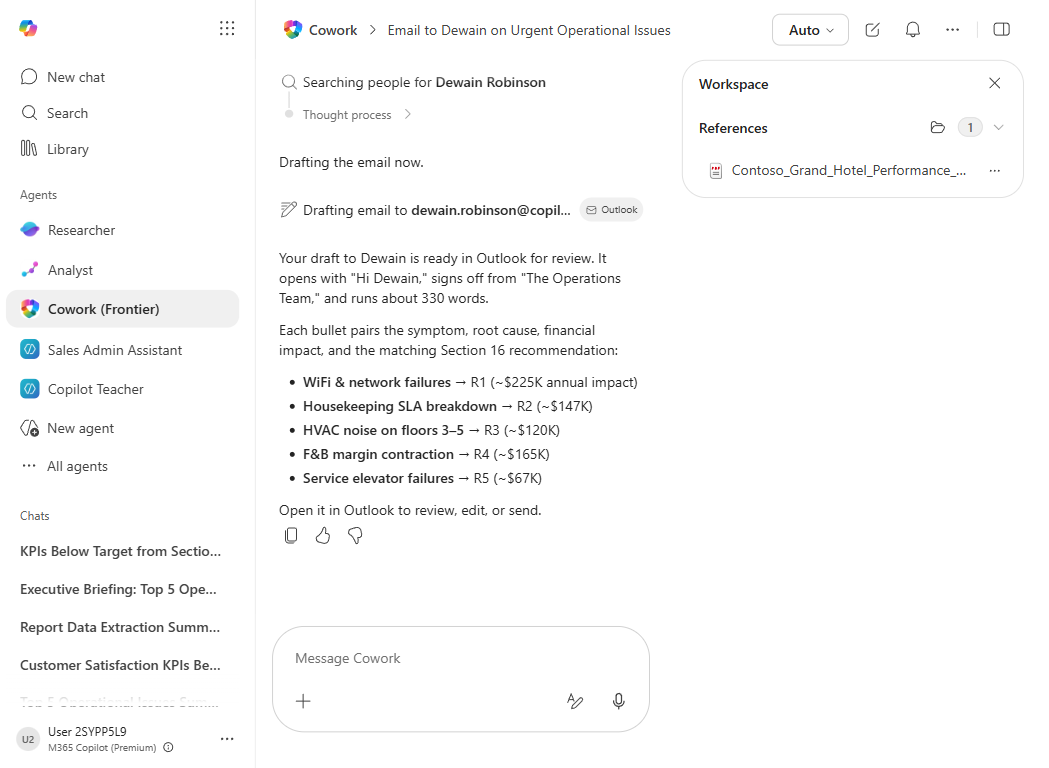Screen dimensions: 1049x768
Task: Give the response a thumbs down
Action: point(355,536)
